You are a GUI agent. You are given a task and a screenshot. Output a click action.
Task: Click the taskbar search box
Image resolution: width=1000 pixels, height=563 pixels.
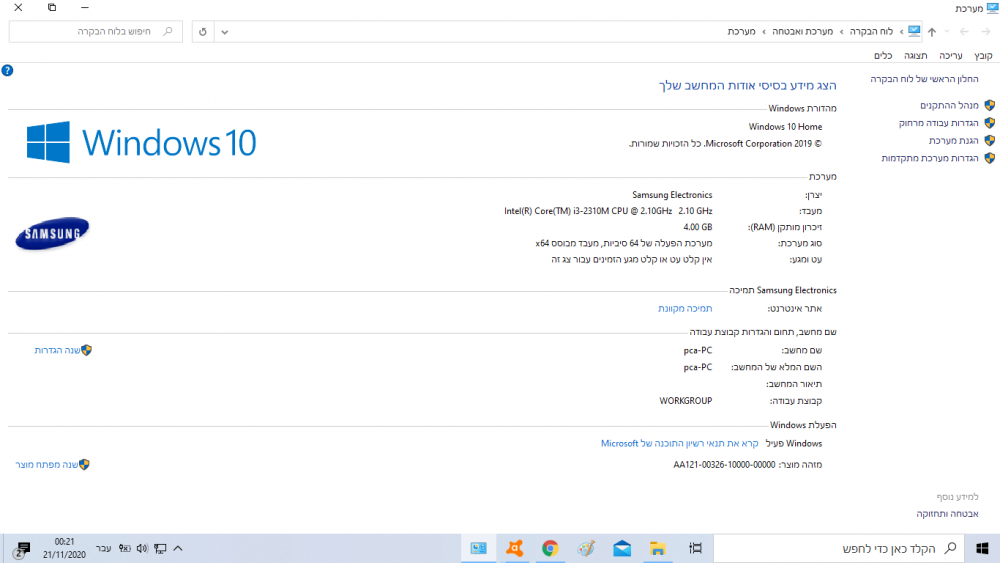pos(839,548)
